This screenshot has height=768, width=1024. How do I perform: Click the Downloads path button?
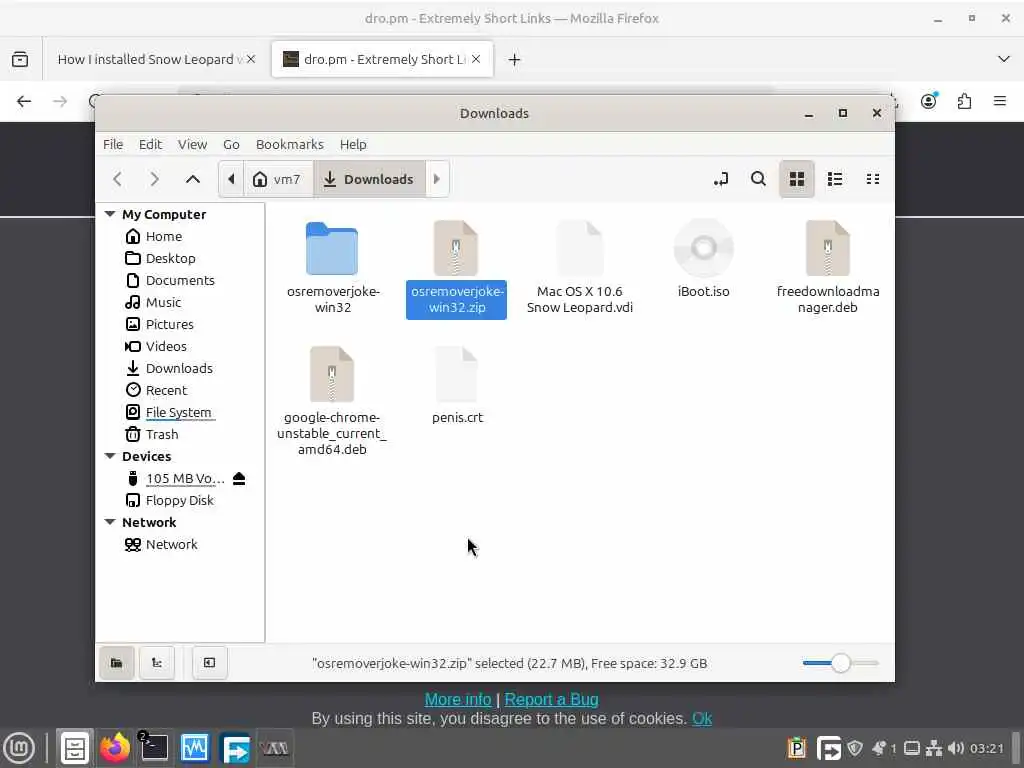tap(370, 179)
